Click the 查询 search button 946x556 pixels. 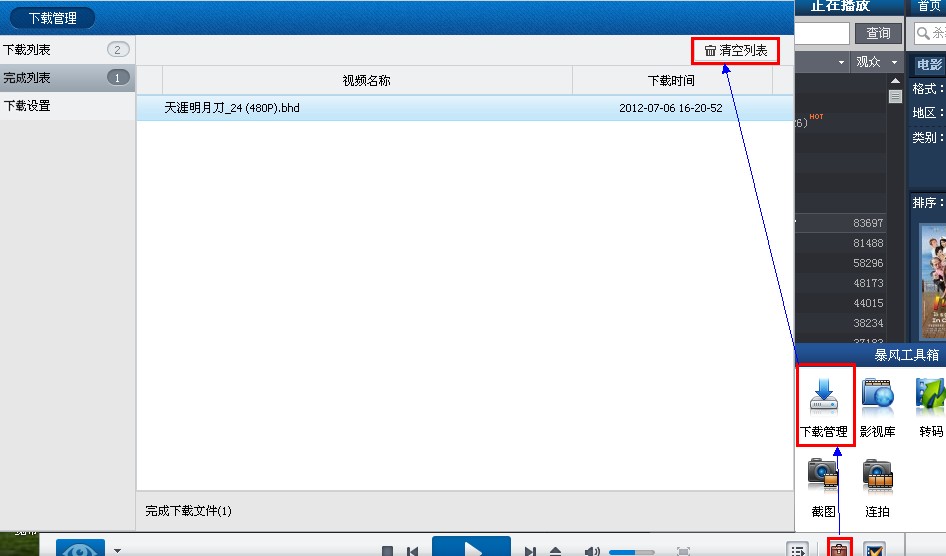click(878, 33)
